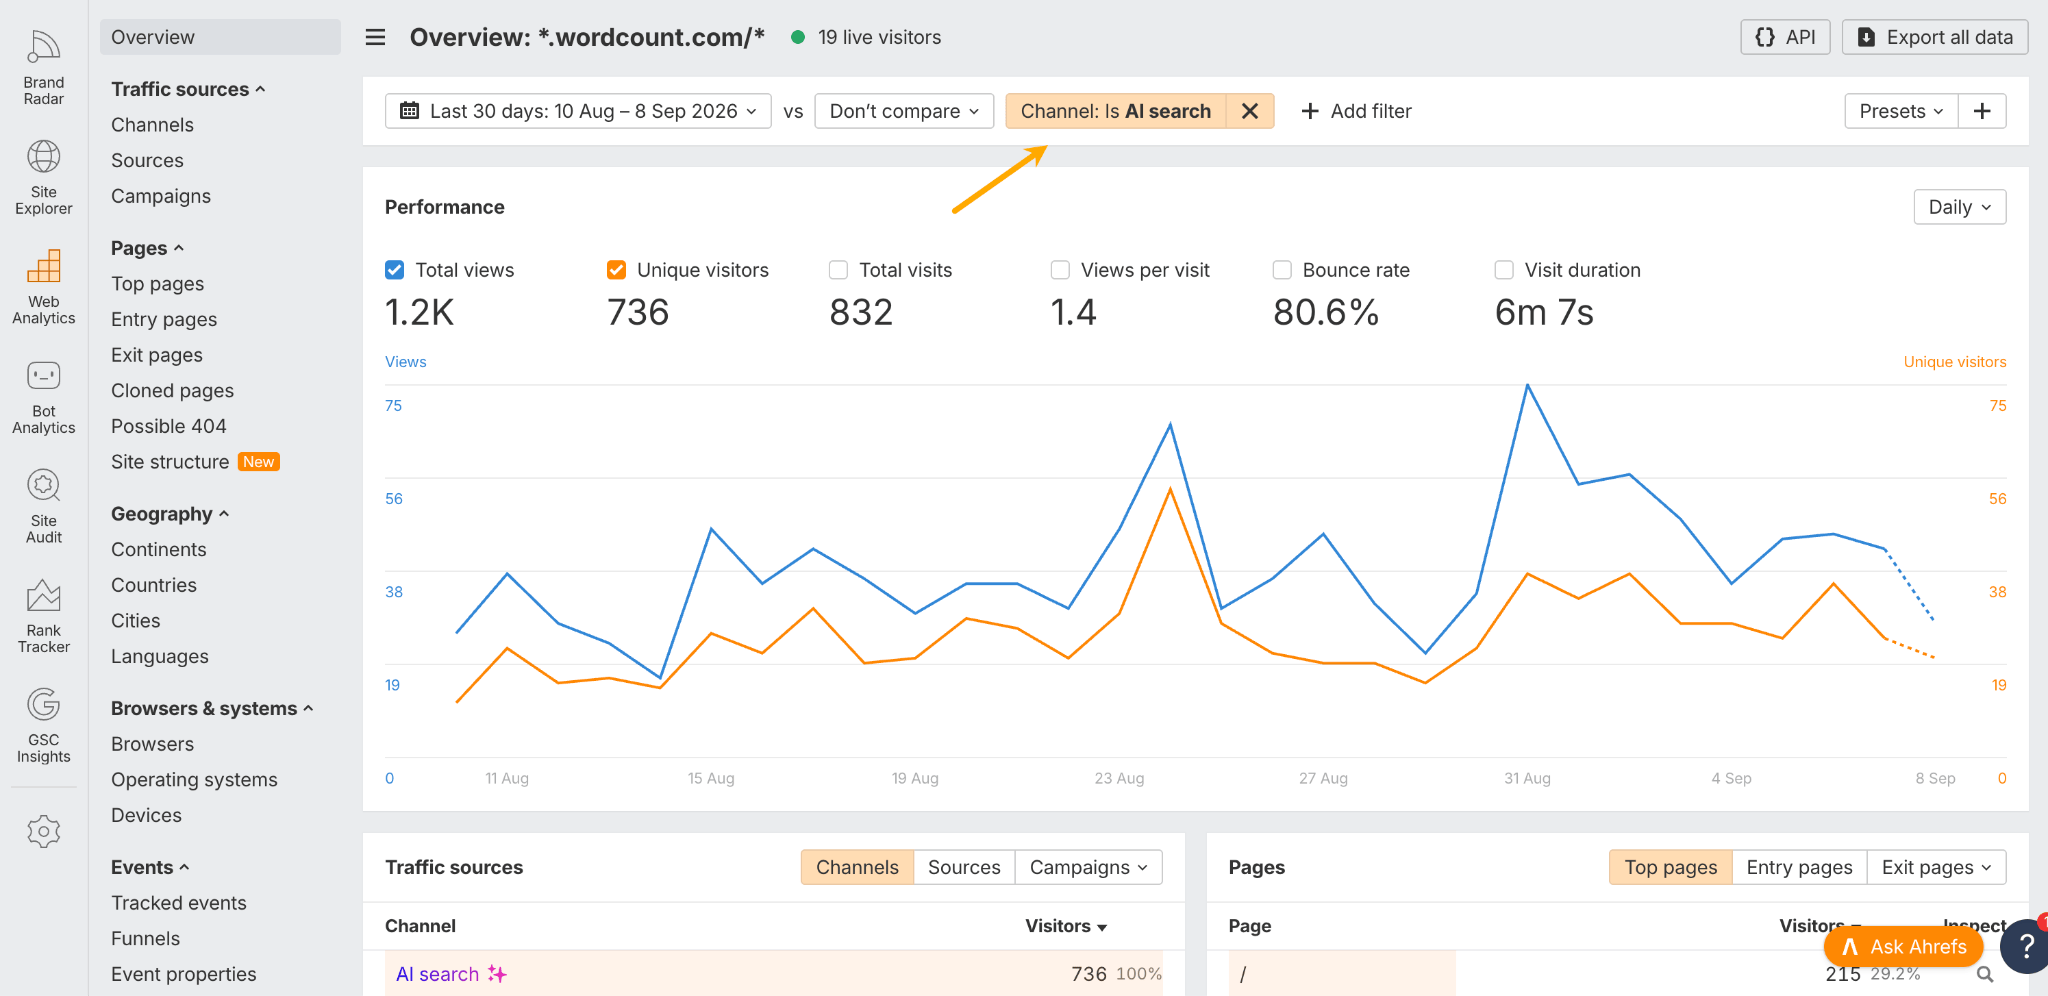The width and height of the screenshot is (2048, 996).
Task: Click Export all data
Action: click(x=1935, y=37)
